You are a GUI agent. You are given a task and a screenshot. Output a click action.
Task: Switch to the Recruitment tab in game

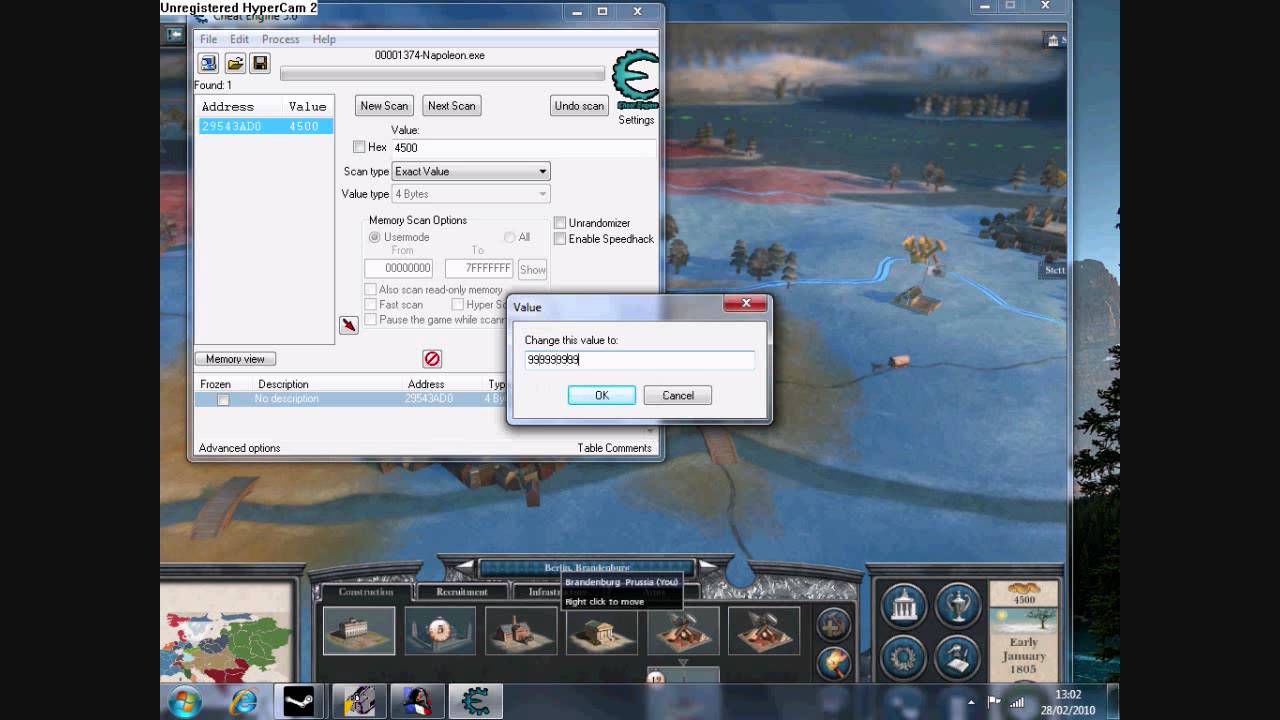[x=462, y=591]
